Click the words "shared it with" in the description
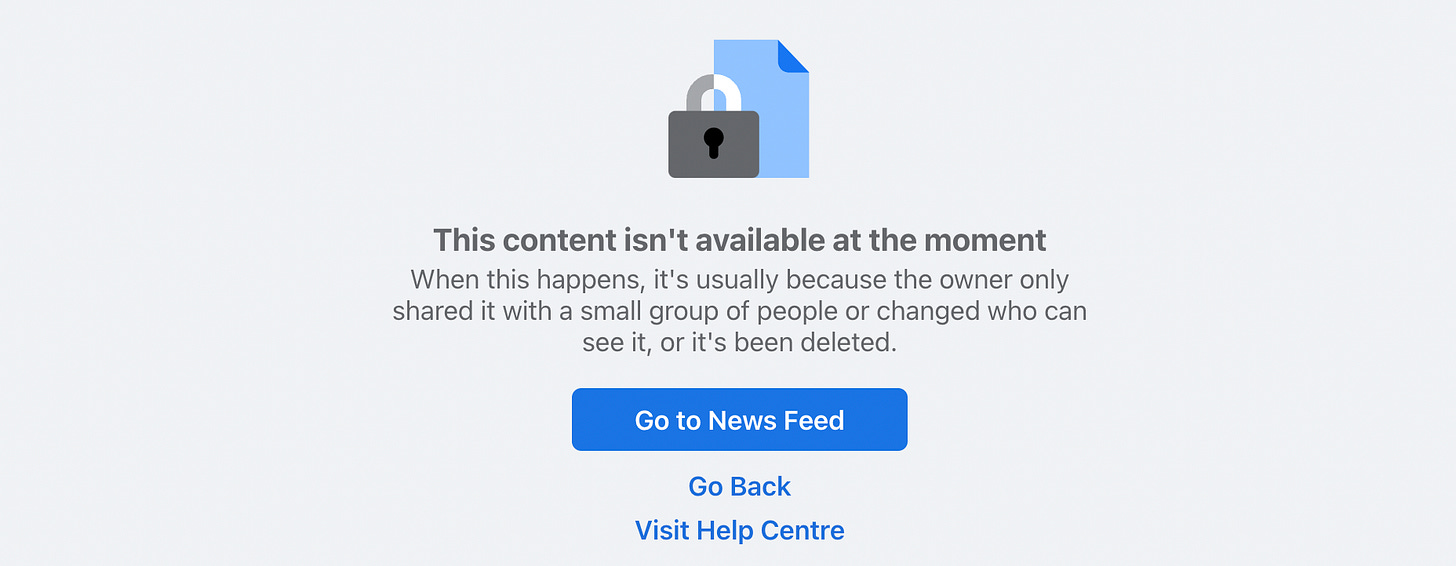The height and width of the screenshot is (566, 1456). [x=472, y=311]
